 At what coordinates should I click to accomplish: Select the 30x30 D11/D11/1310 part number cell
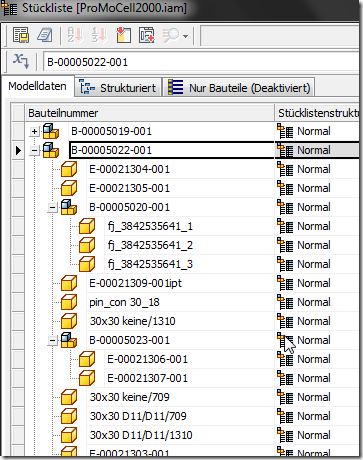pos(180,435)
